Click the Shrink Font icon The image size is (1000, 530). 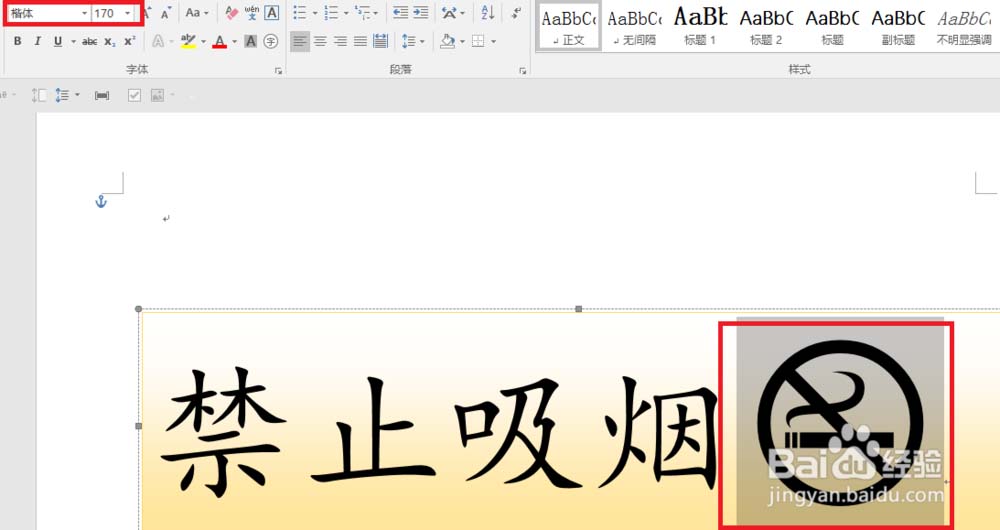tap(166, 13)
